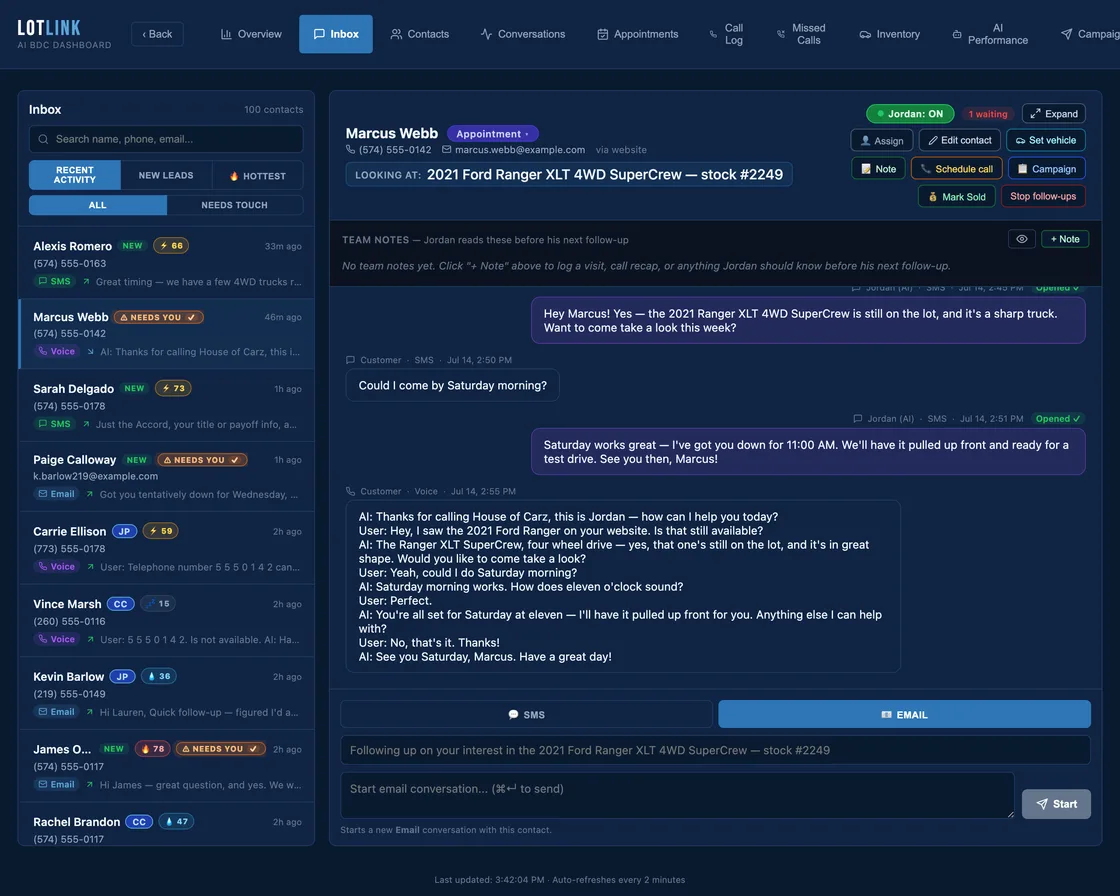Filter by Needs Touch

(x=234, y=205)
